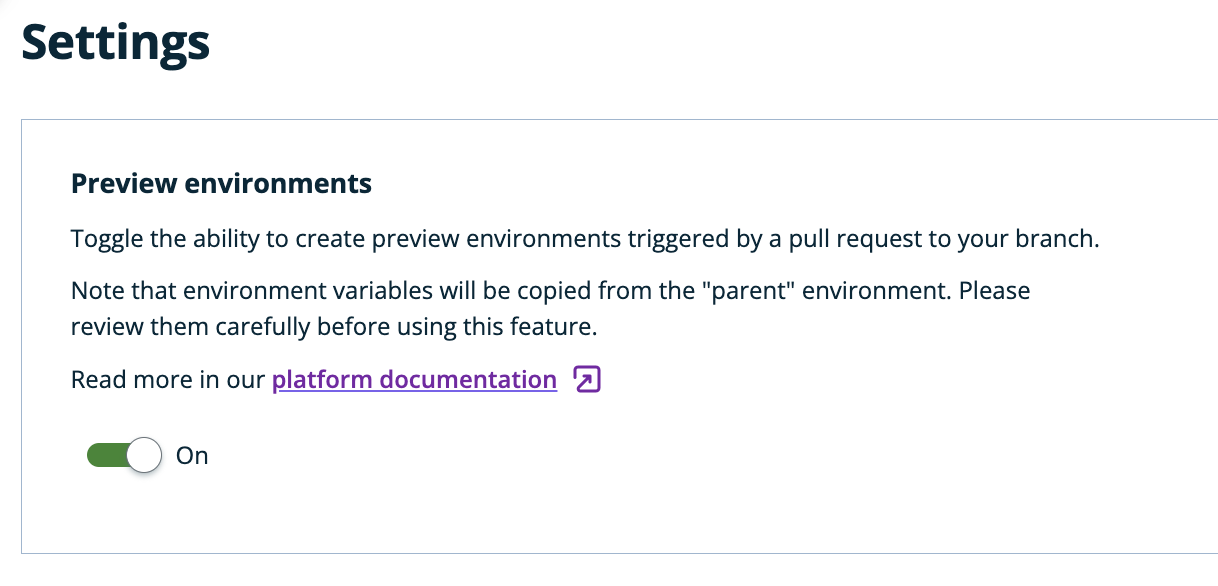Select the Settings page heading
The height and width of the screenshot is (586, 1218).
pyautogui.click(x=116, y=43)
